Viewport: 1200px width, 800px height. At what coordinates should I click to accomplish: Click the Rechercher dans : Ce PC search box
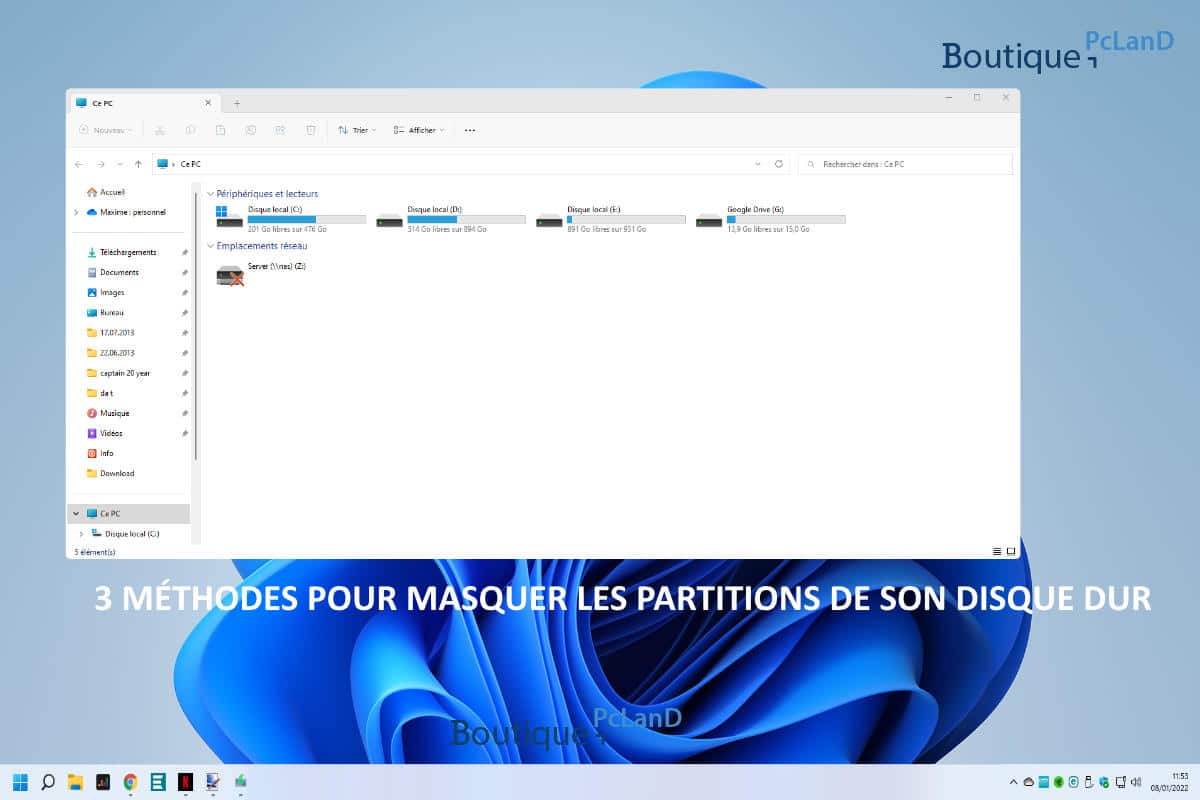click(905, 164)
